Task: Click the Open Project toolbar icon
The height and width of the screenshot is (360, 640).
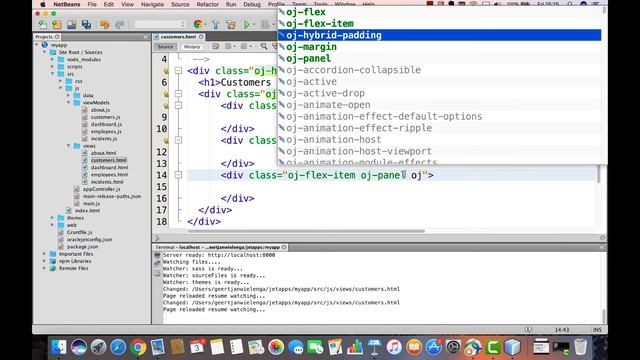Action: pos(71,25)
